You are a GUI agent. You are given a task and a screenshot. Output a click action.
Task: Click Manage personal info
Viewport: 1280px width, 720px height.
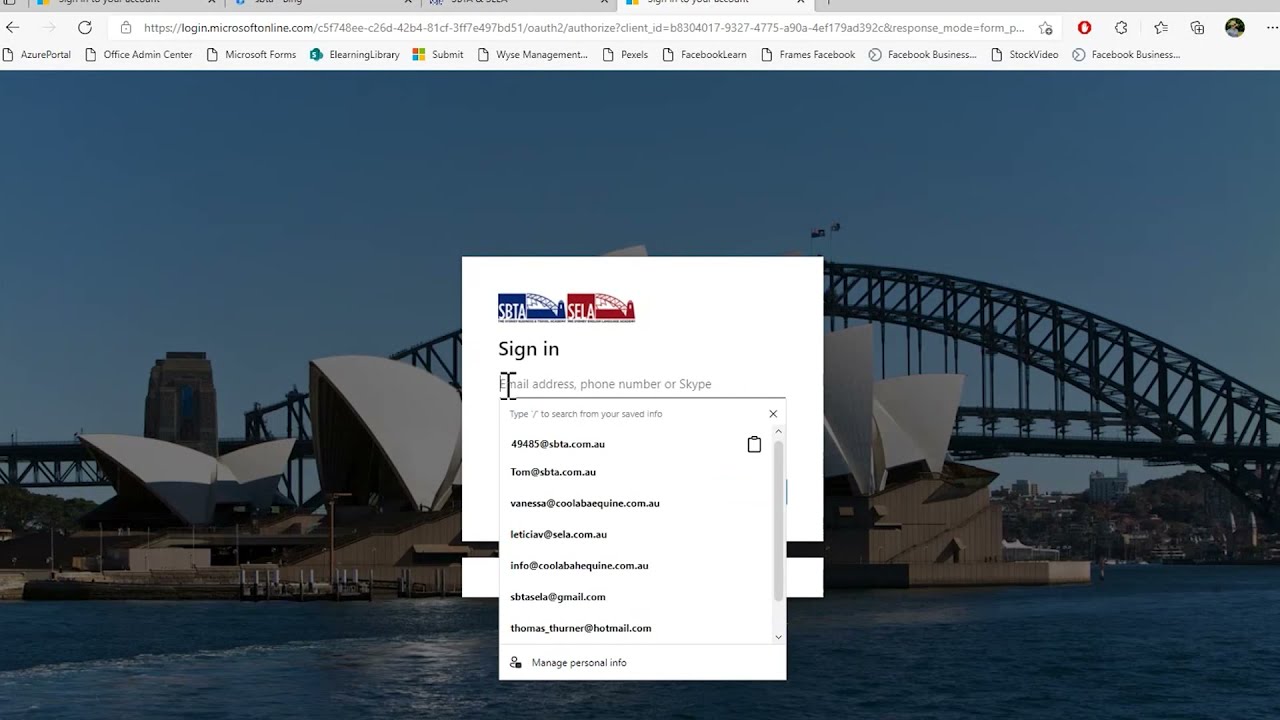pos(579,662)
